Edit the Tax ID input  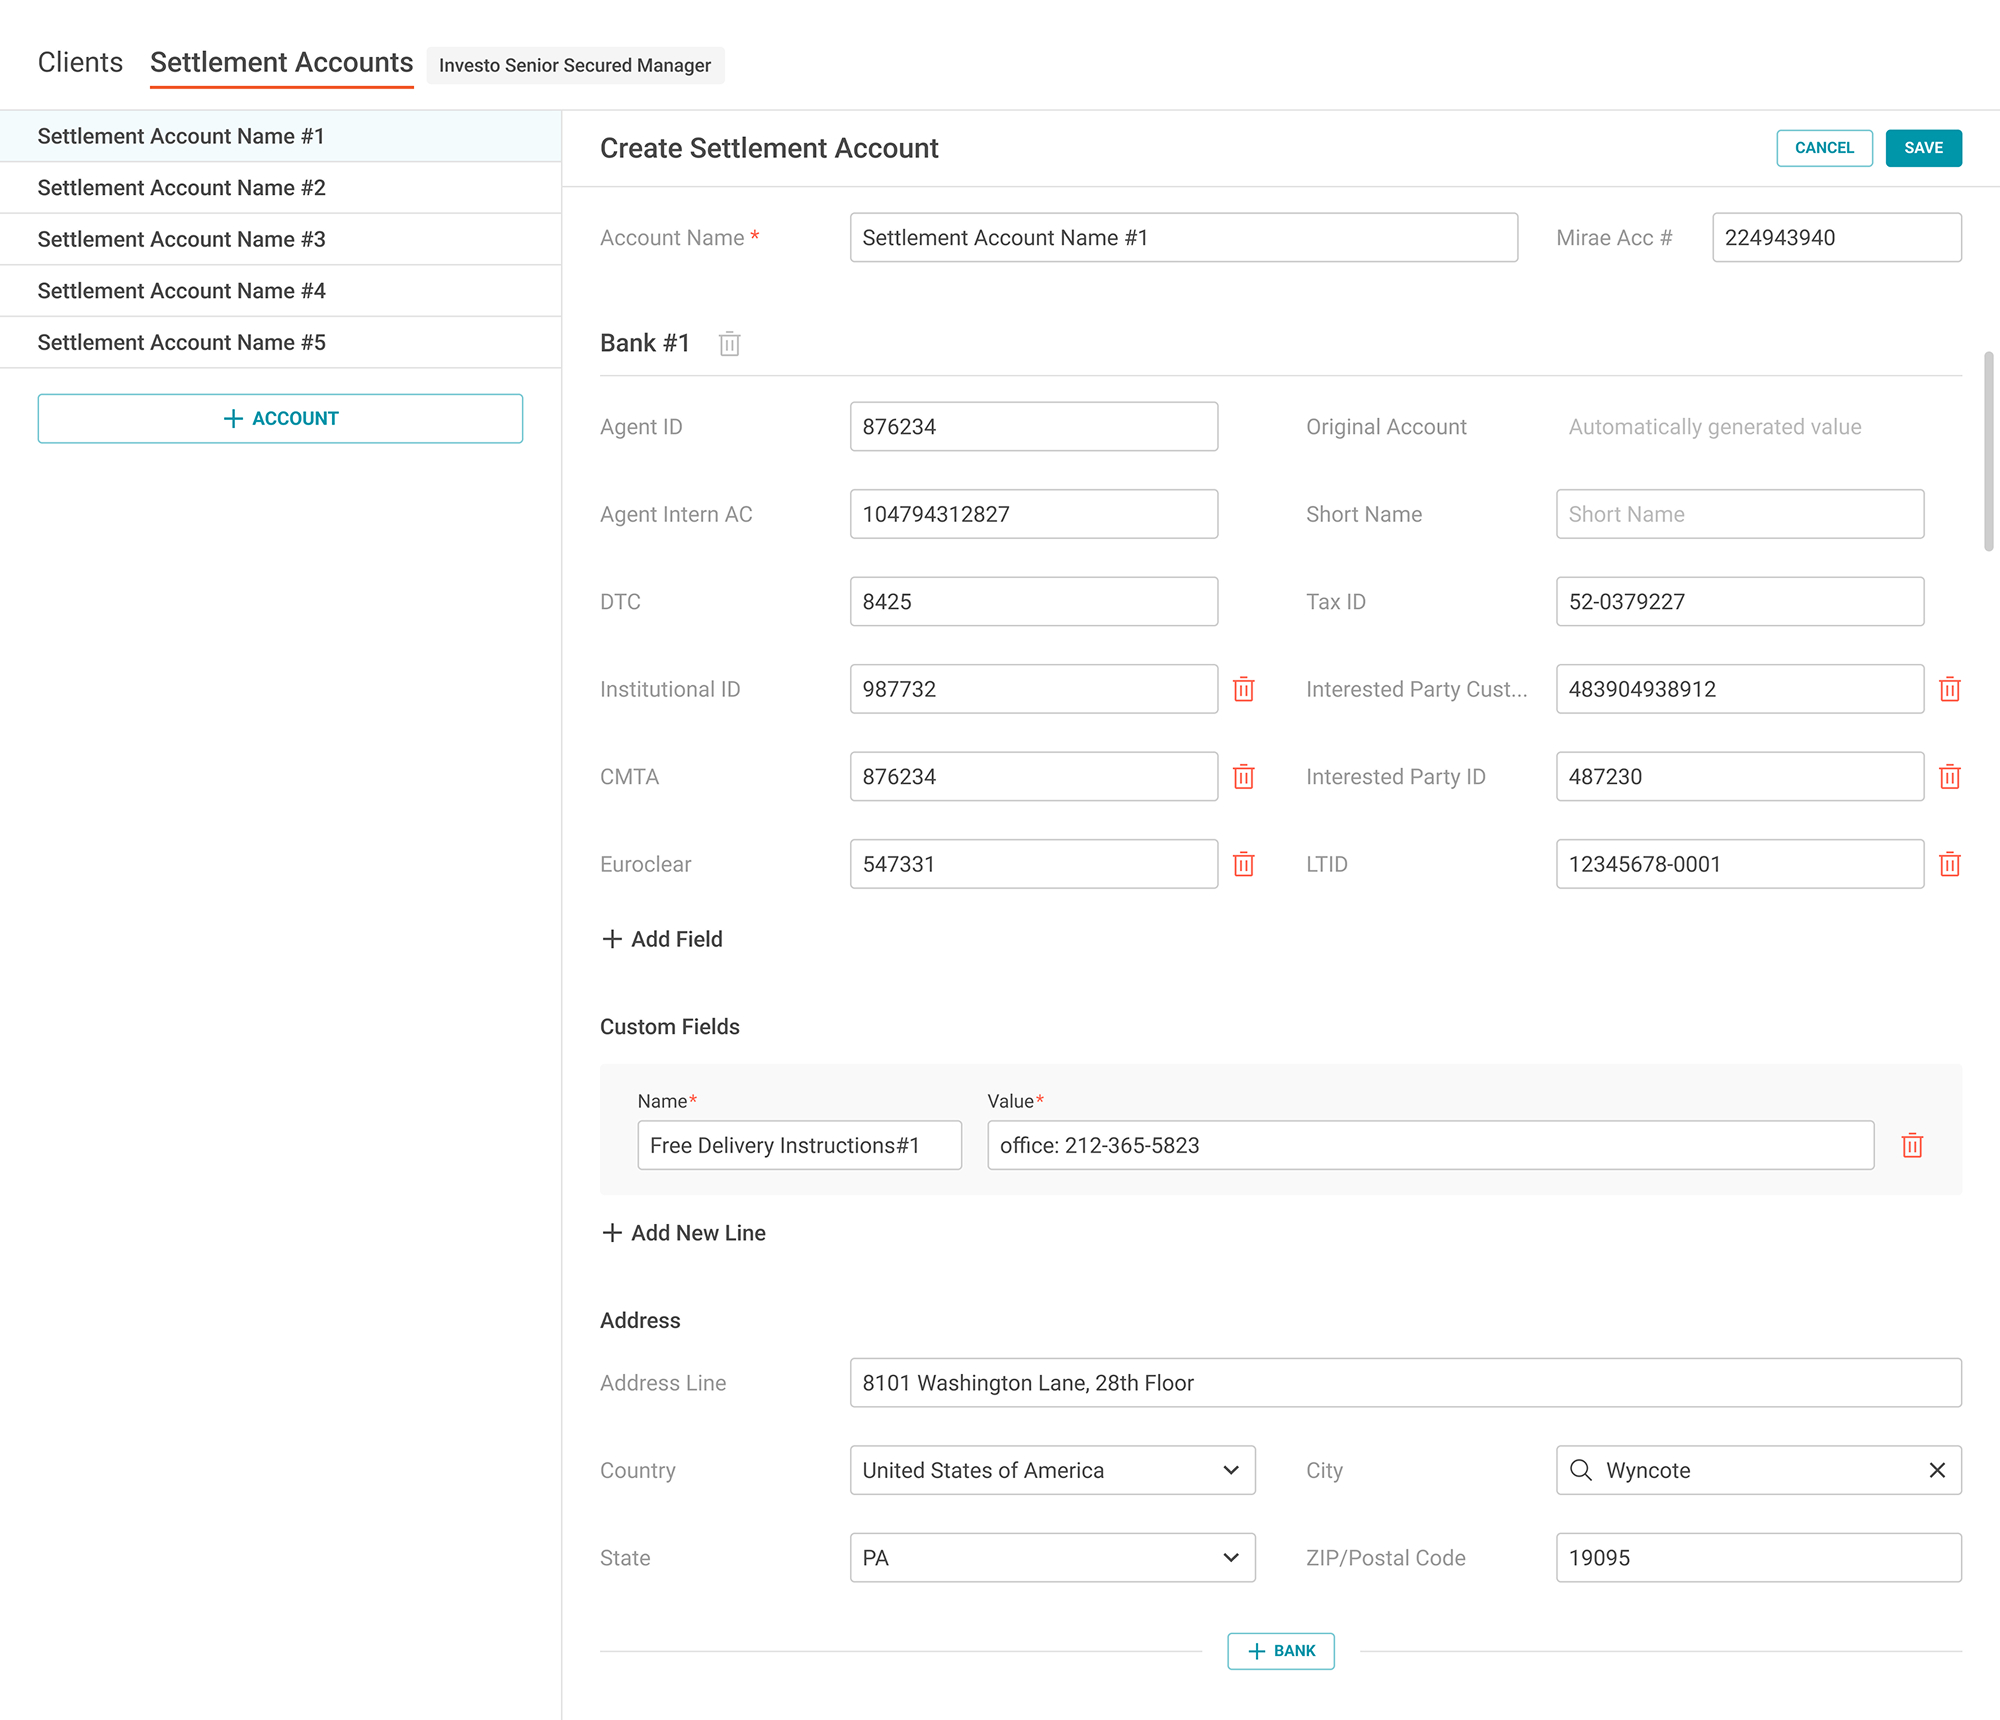(x=1740, y=602)
